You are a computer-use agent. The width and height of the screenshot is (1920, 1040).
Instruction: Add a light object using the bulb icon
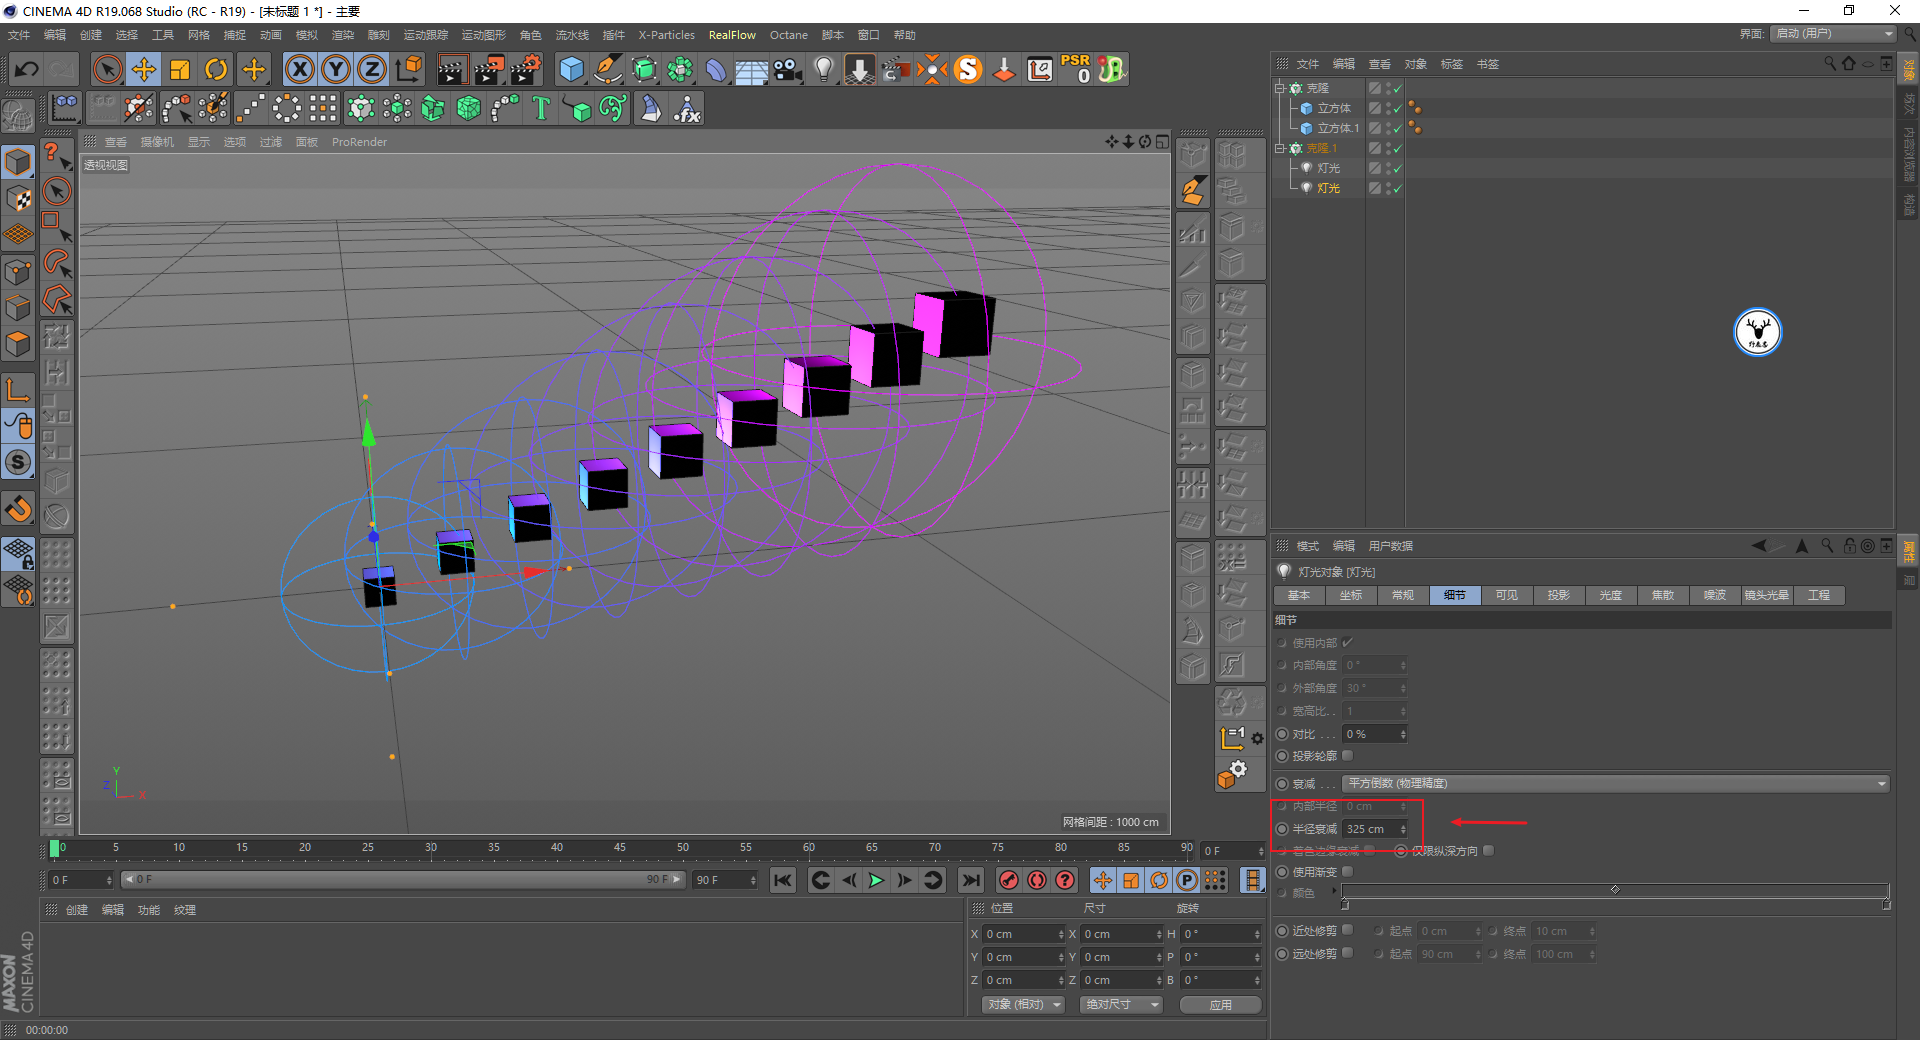point(824,69)
